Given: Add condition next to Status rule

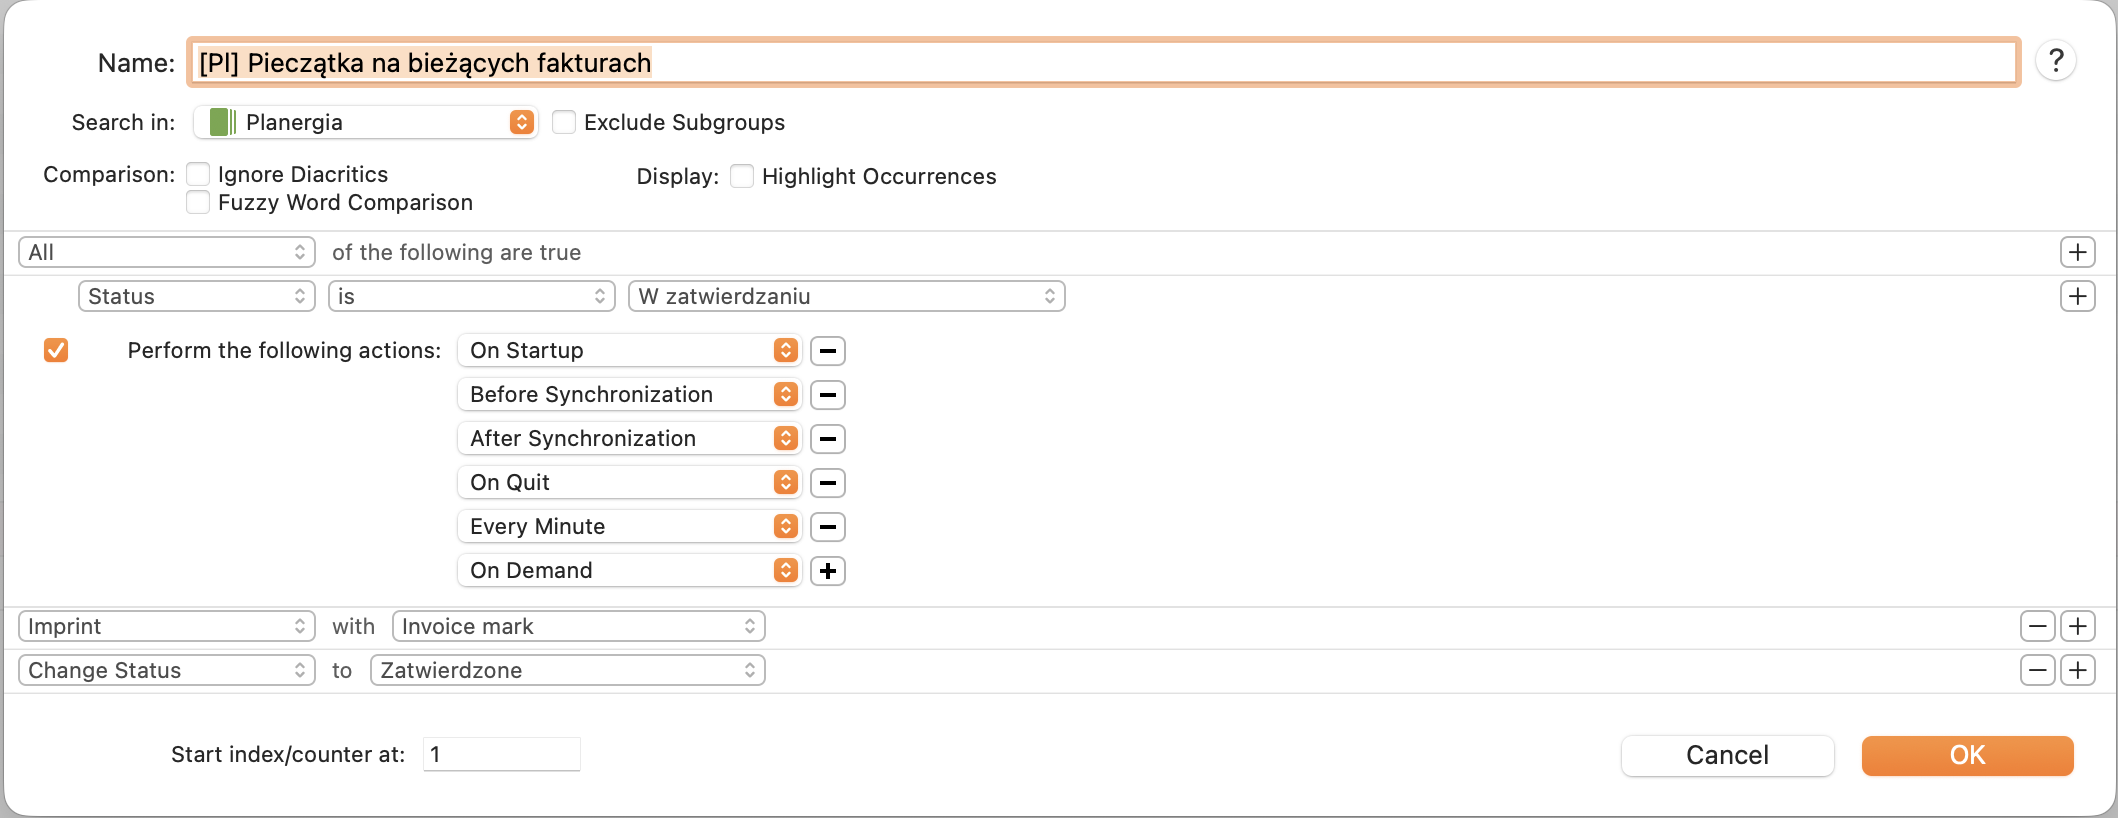Looking at the screenshot, I should coord(2078,297).
